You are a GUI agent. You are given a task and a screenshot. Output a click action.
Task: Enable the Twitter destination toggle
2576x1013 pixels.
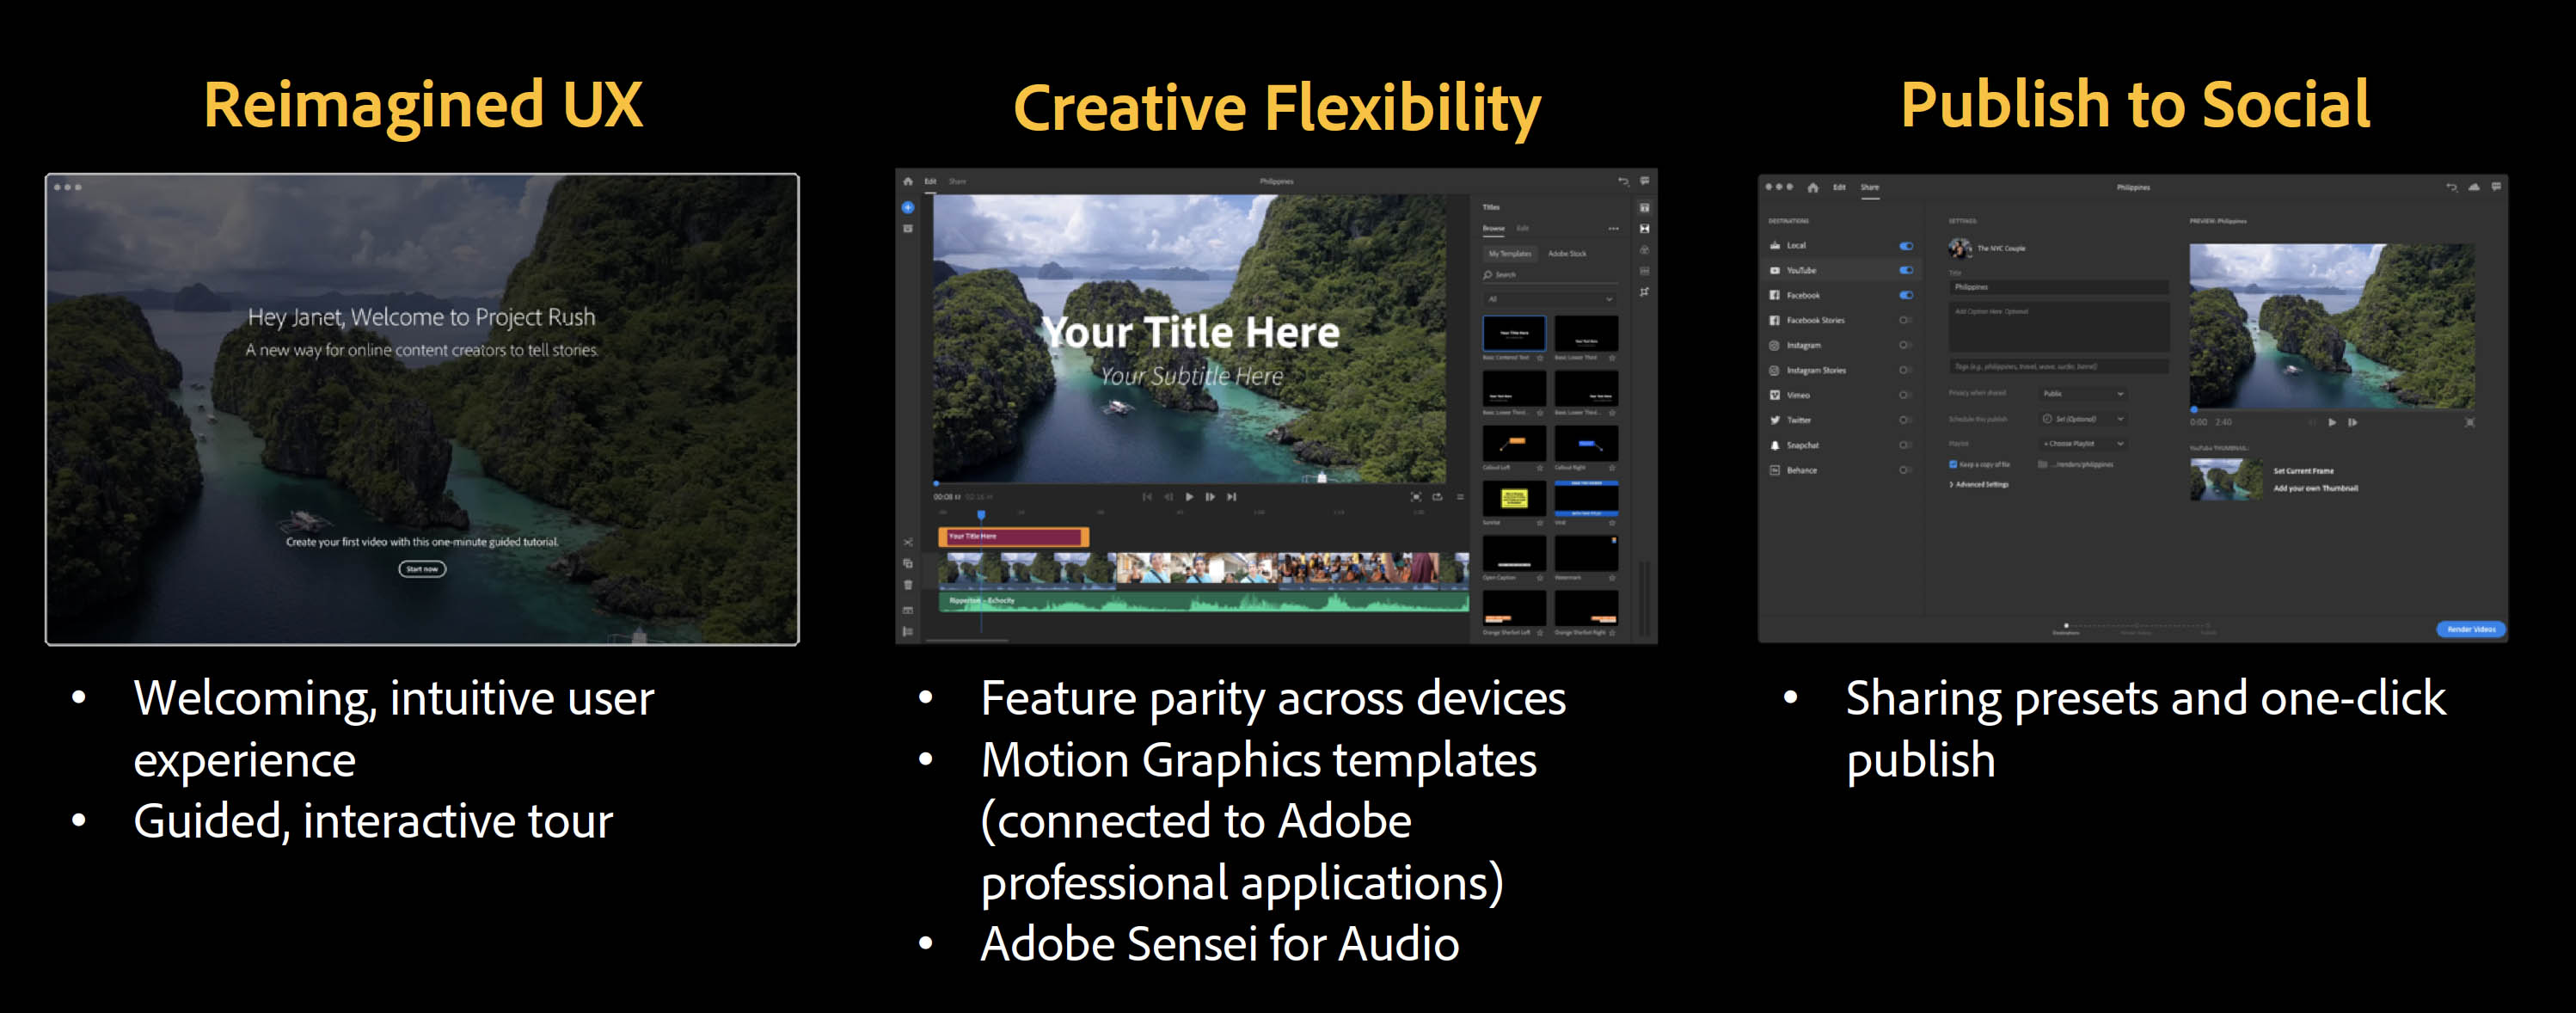coord(1906,421)
